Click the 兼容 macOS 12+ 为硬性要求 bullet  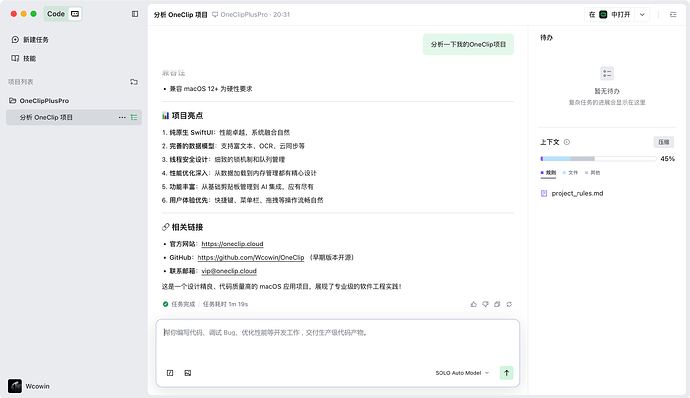(211, 89)
